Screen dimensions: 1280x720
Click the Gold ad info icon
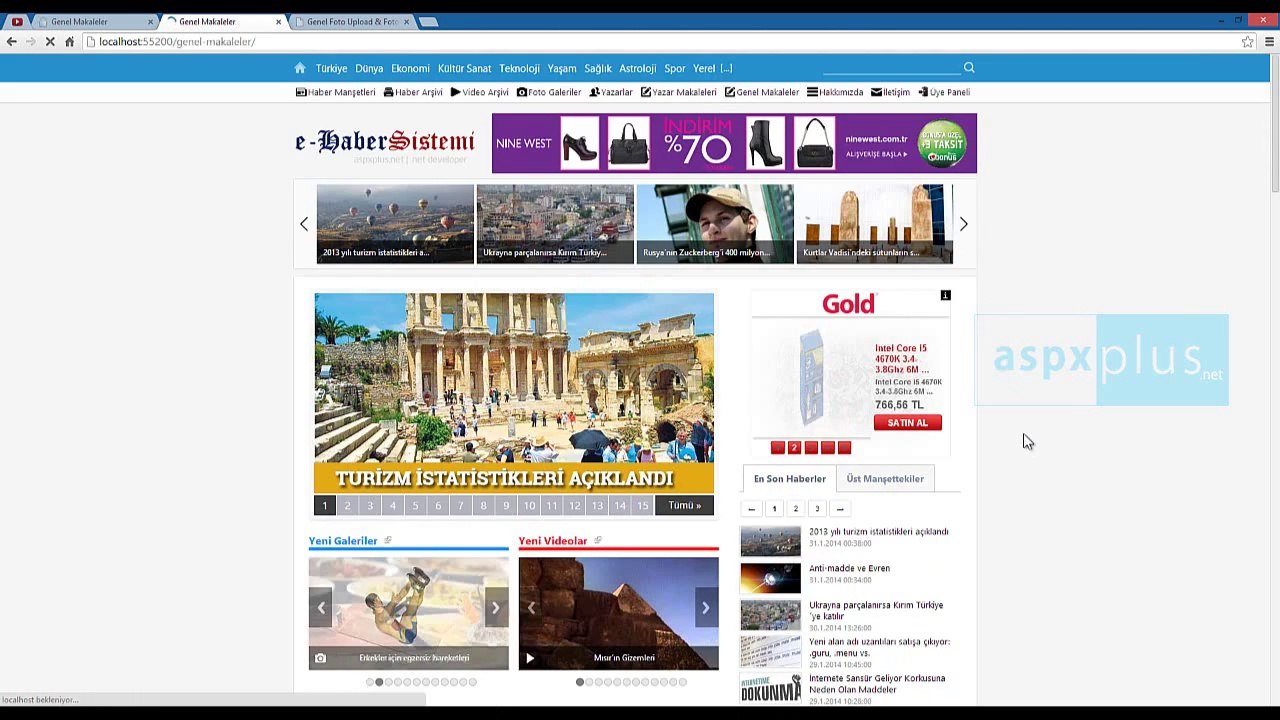945,295
